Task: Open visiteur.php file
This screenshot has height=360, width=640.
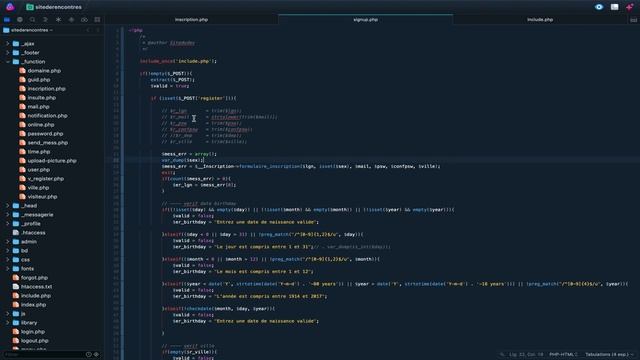Action: [x=42, y=196]
